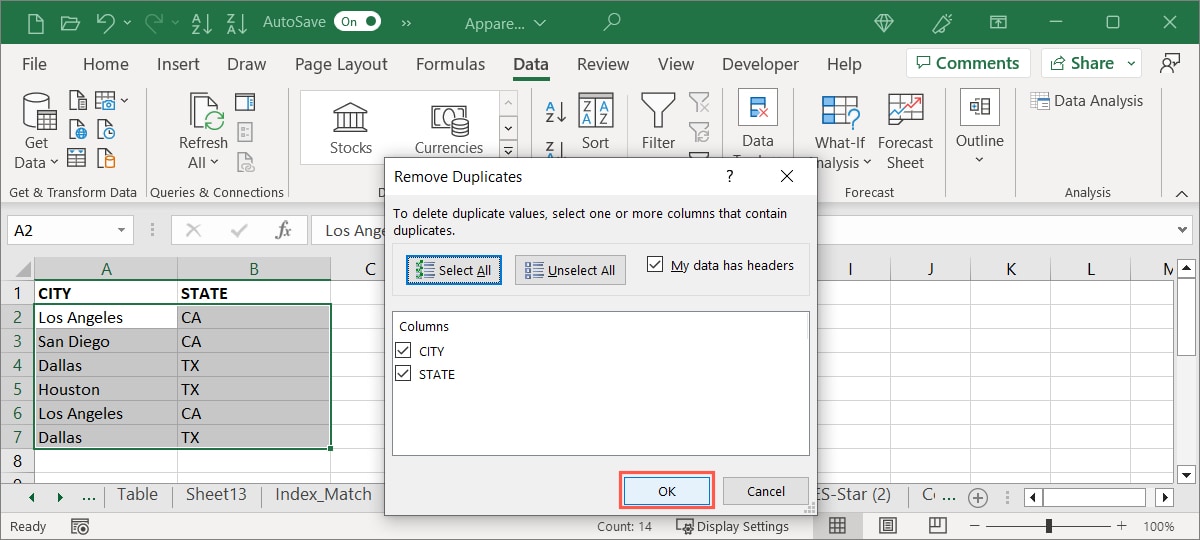Open the File tab
The image size is (1200, 540).
click(34, 64)
